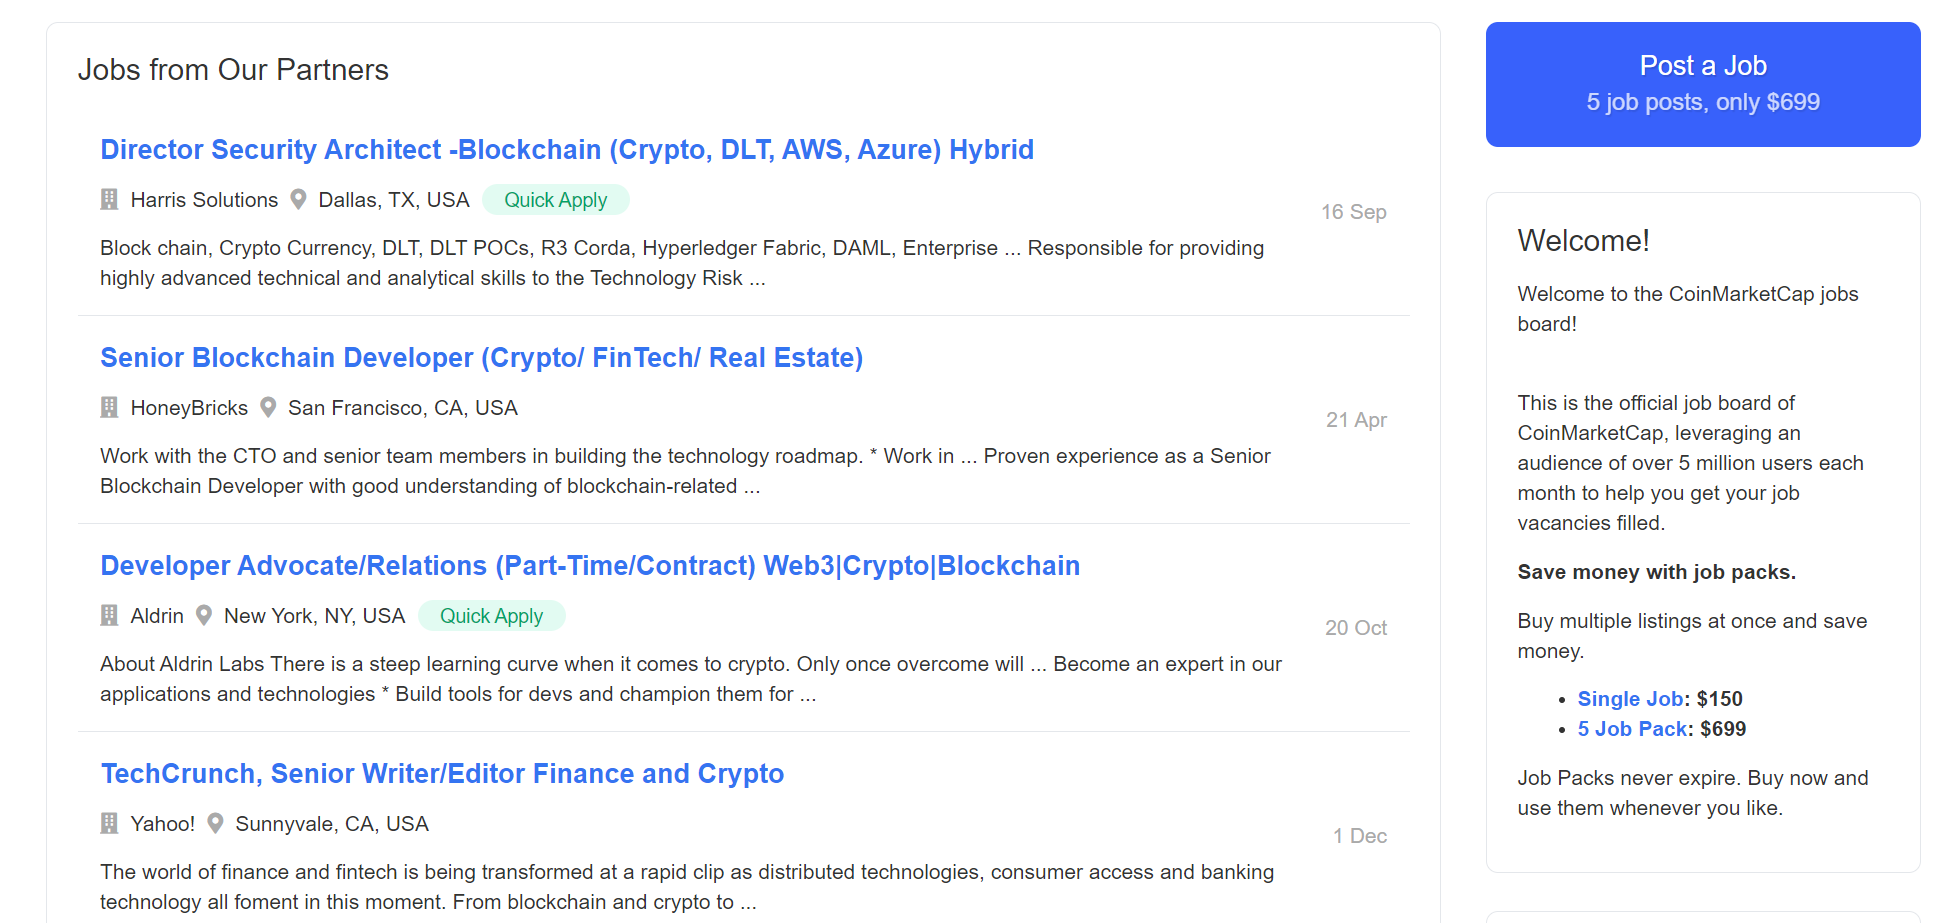1942x923 pixels.
Task: Click the company icon next to Yahoo!
Action: pos(109,823)
